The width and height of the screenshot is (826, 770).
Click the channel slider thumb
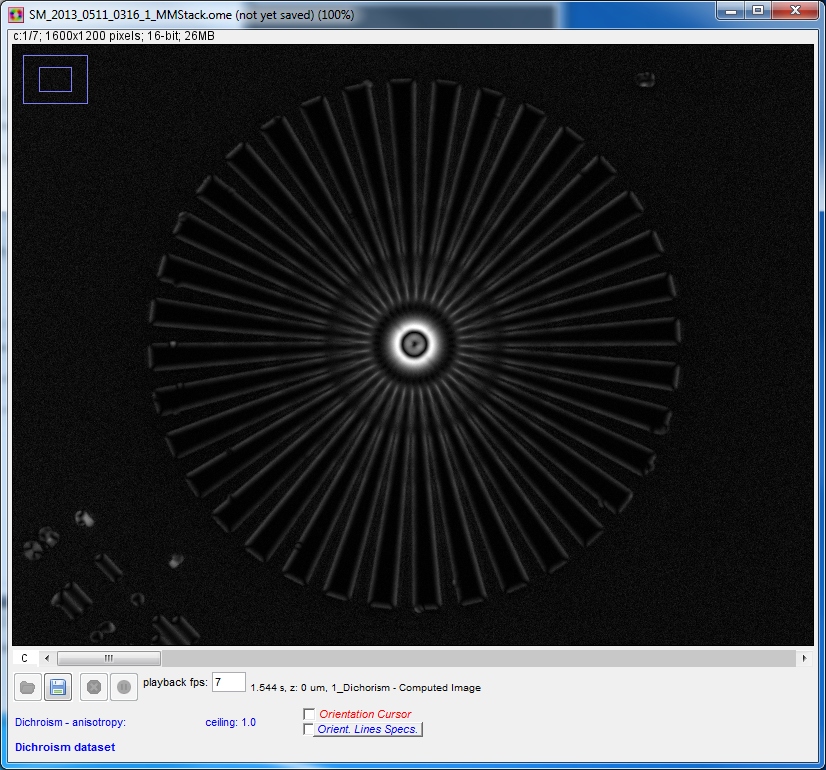(x=108, y=658)
